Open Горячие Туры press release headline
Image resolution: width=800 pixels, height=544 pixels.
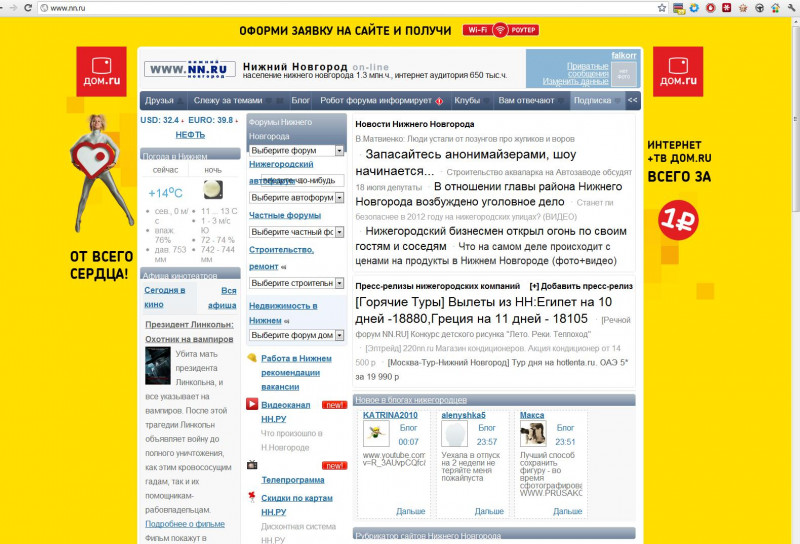pos(484,310)
